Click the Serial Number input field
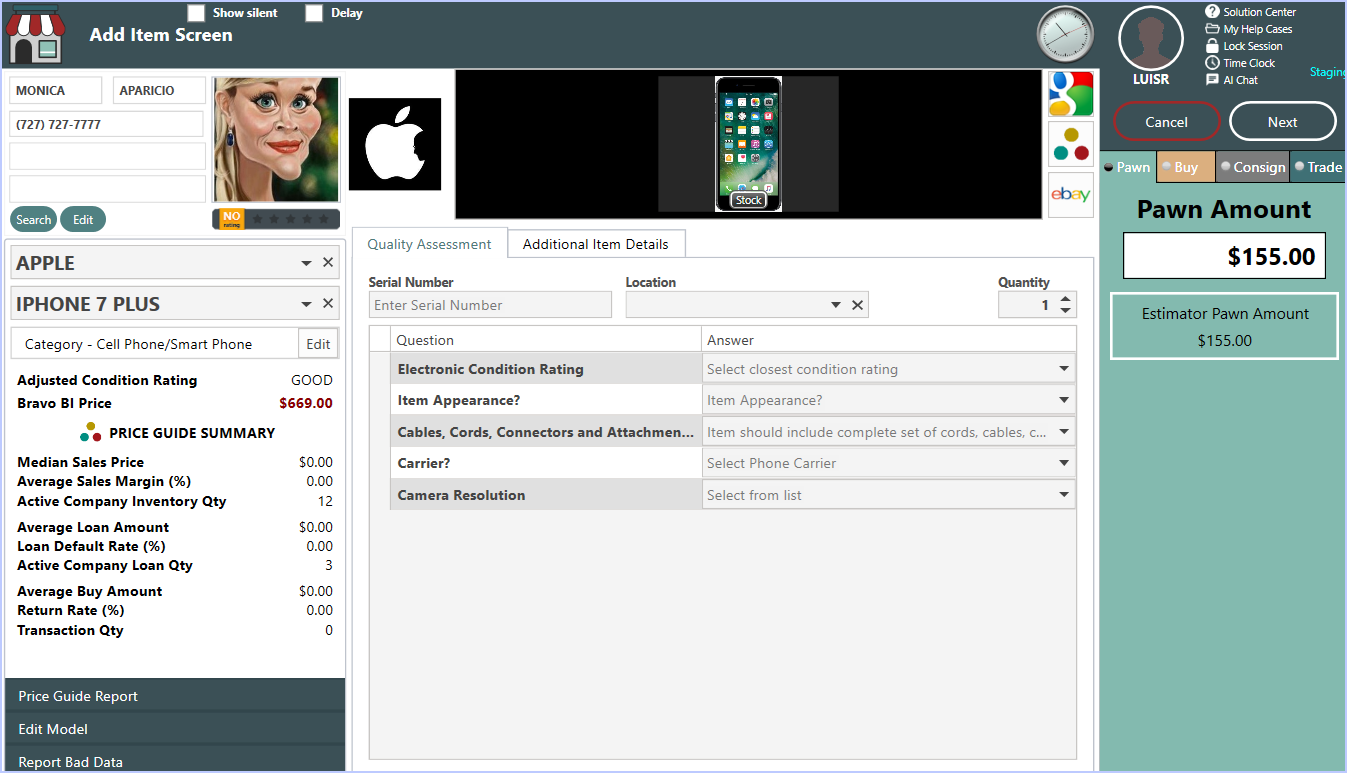1347x773 pixels. [490, 305]
